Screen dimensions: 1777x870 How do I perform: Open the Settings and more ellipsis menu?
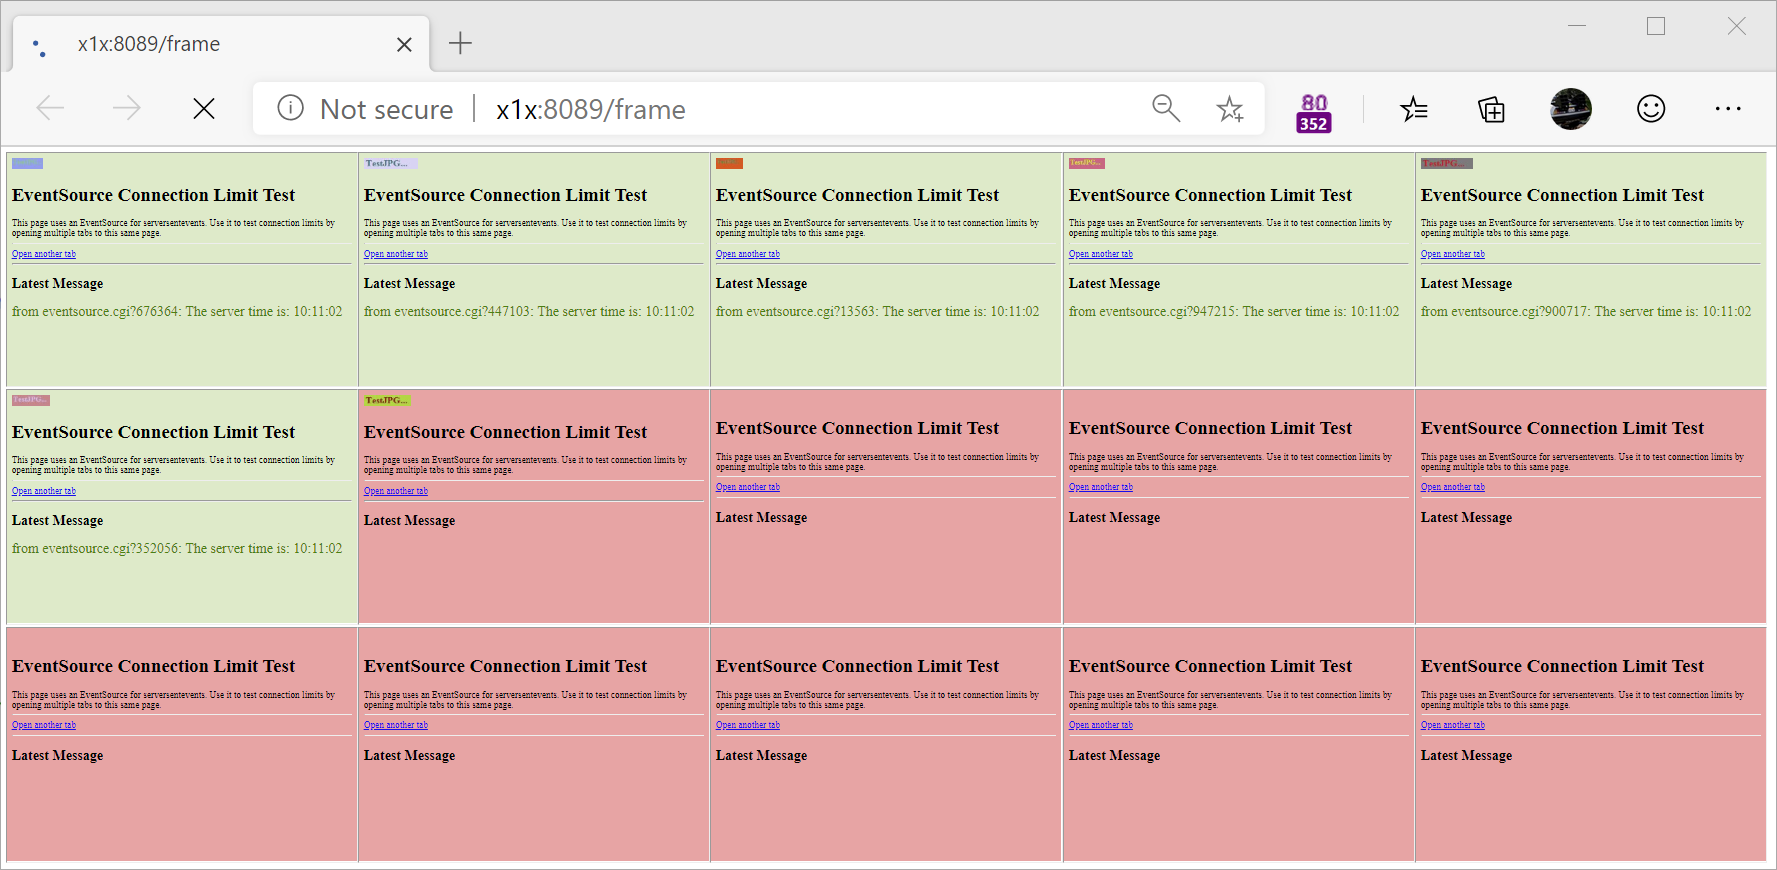coord(1727,108)
